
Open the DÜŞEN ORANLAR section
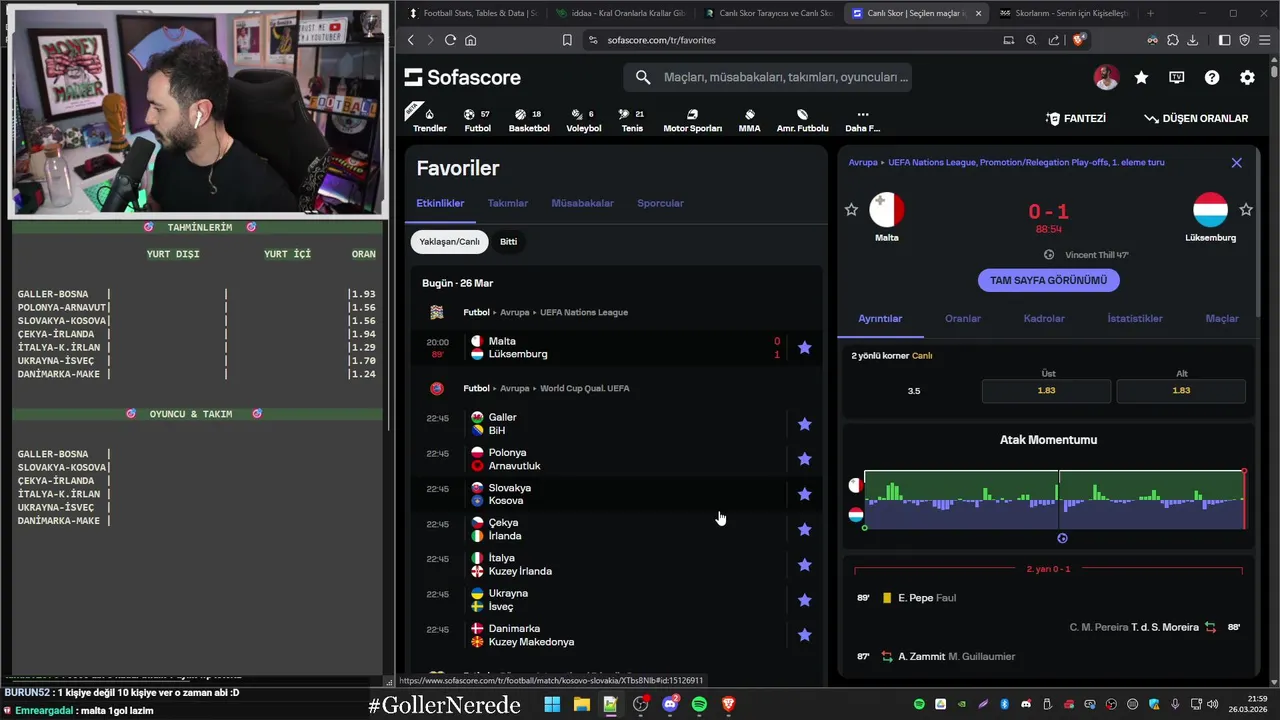1196,118
